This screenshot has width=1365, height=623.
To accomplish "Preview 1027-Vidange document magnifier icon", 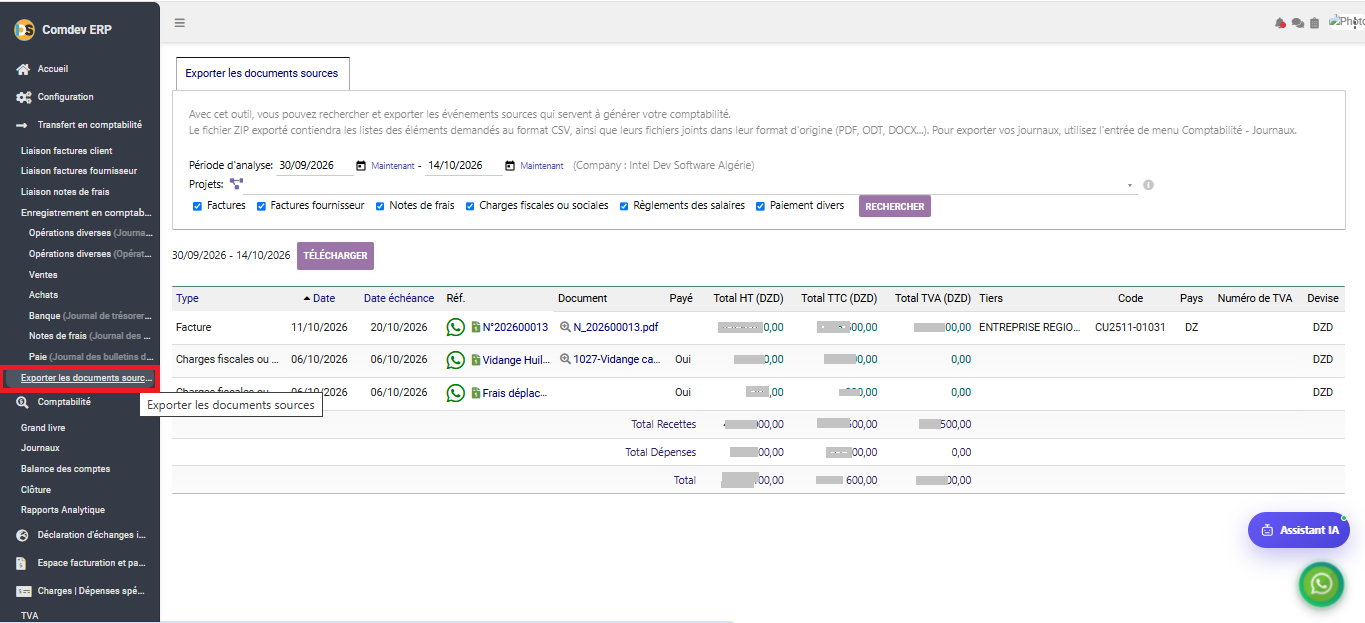I will click(565, 360).
